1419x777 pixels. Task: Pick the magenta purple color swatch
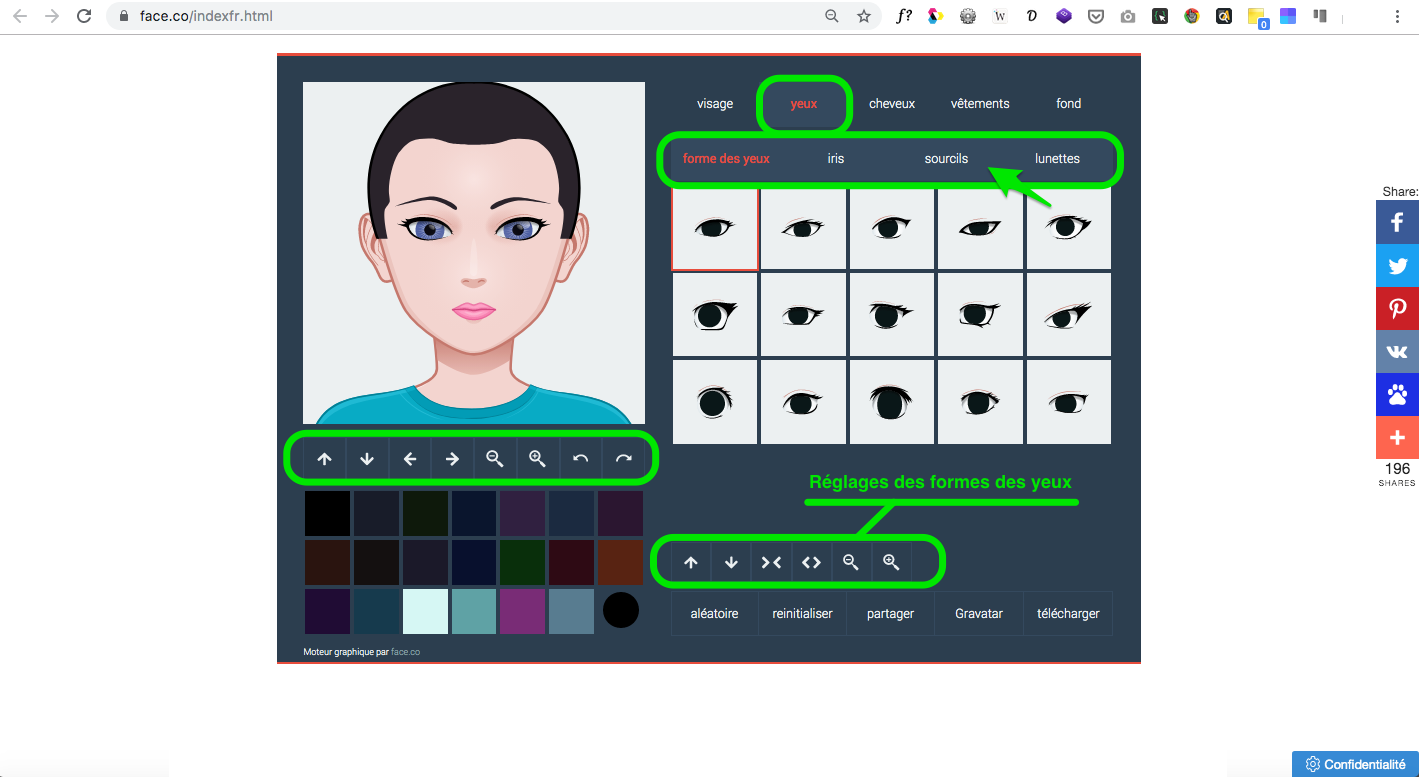(x=523, y=611)
